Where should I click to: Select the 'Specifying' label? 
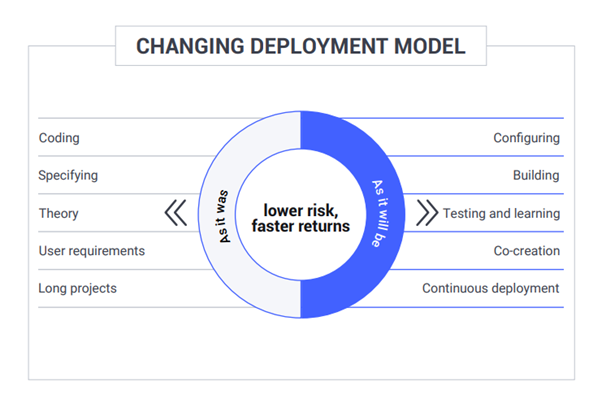click(68, 175)
